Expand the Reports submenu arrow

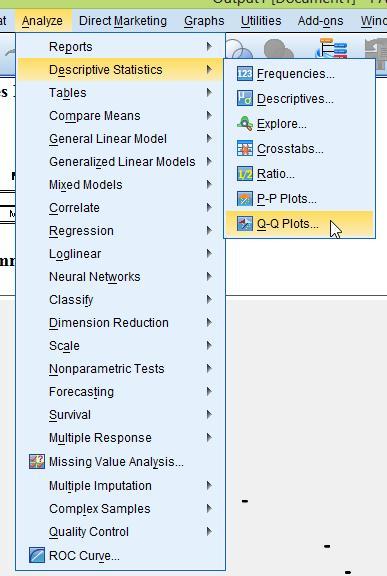209,46
